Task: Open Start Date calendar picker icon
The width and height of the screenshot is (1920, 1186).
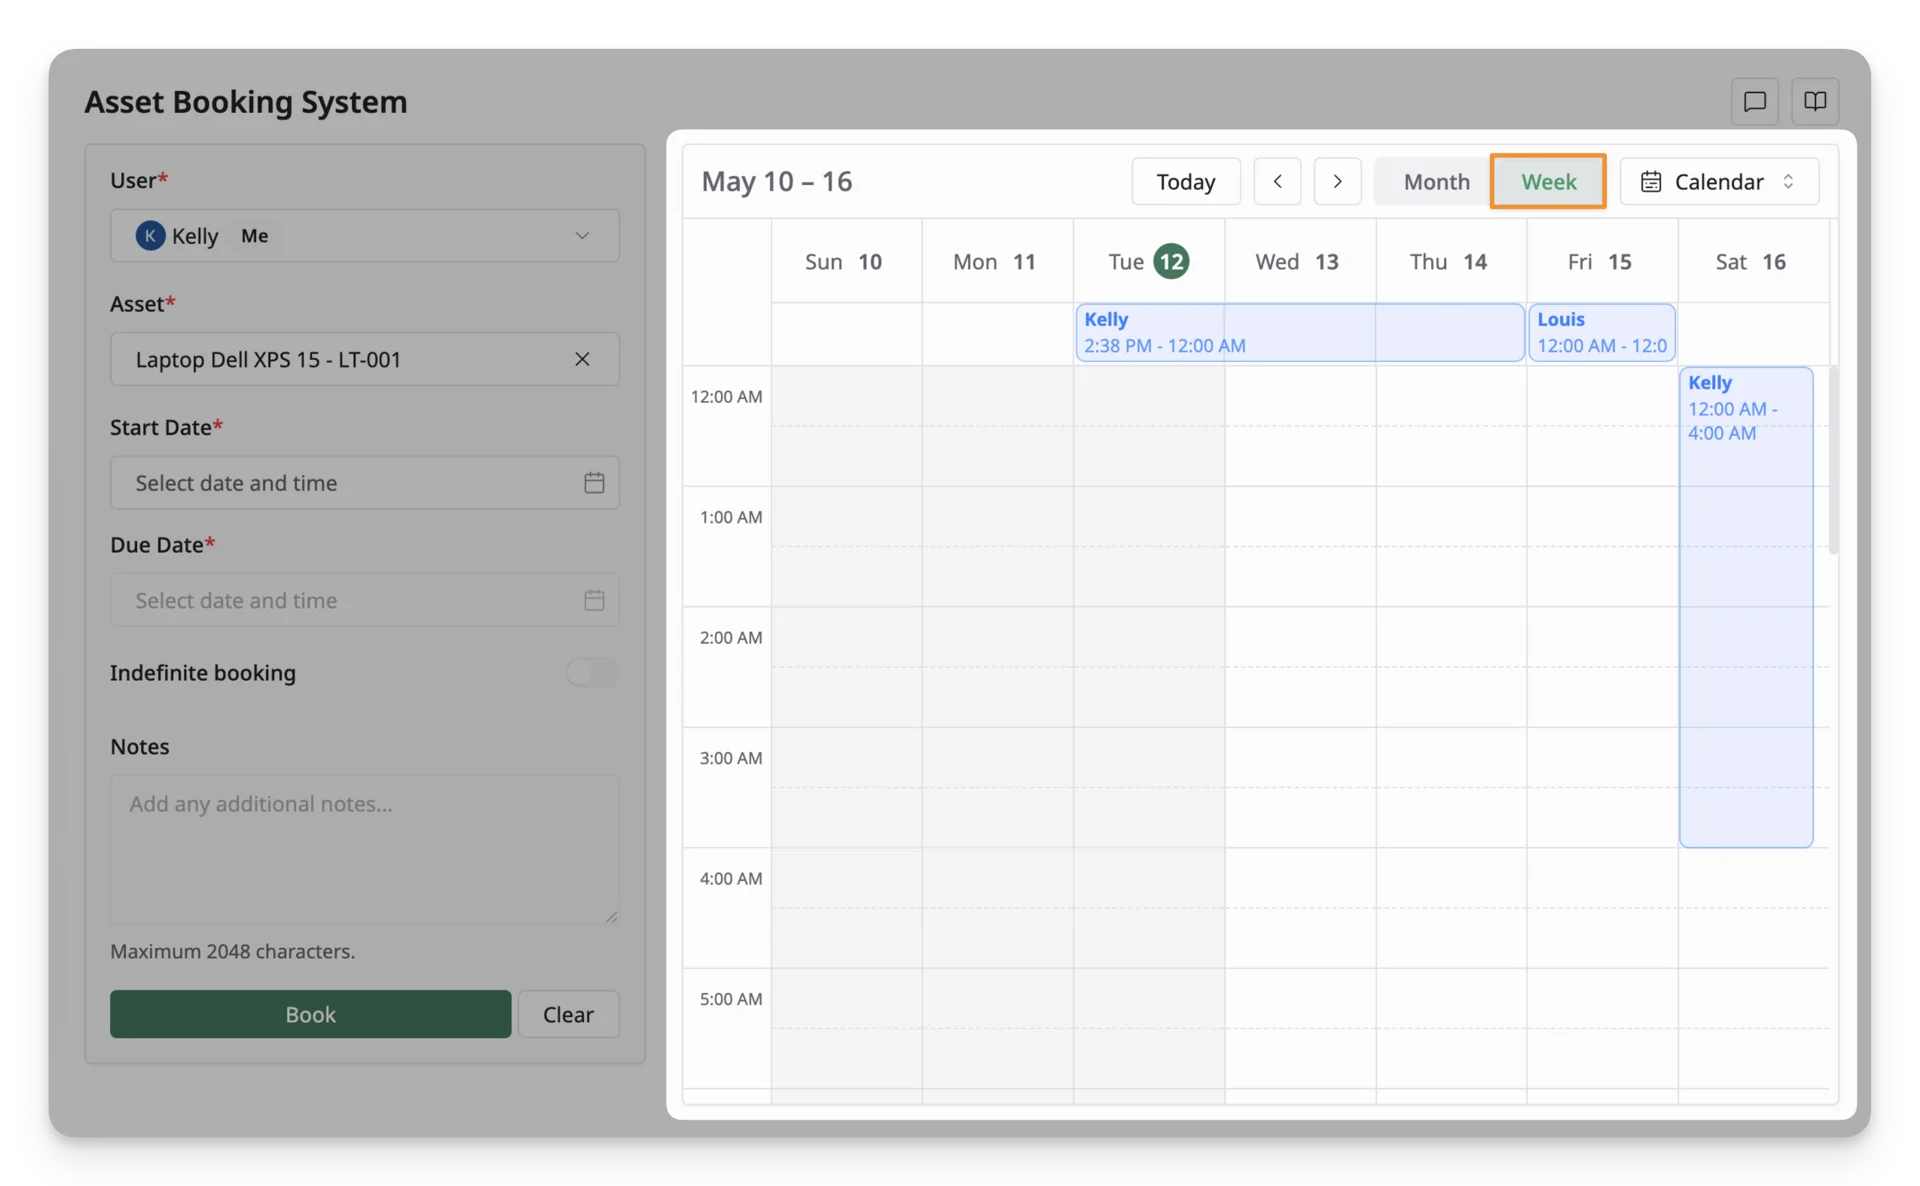Action: coord(594,483)
